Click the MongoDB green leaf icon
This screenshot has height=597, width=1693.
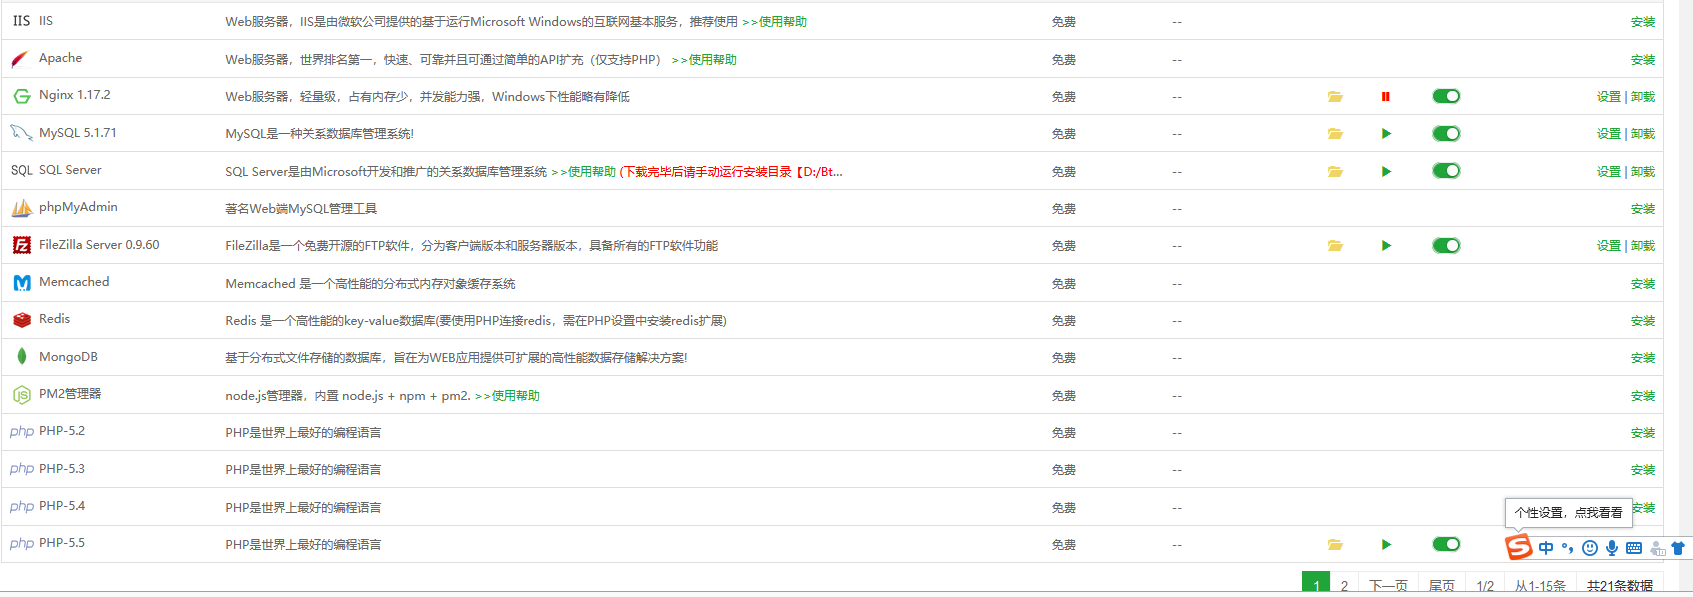coord(21,357)
